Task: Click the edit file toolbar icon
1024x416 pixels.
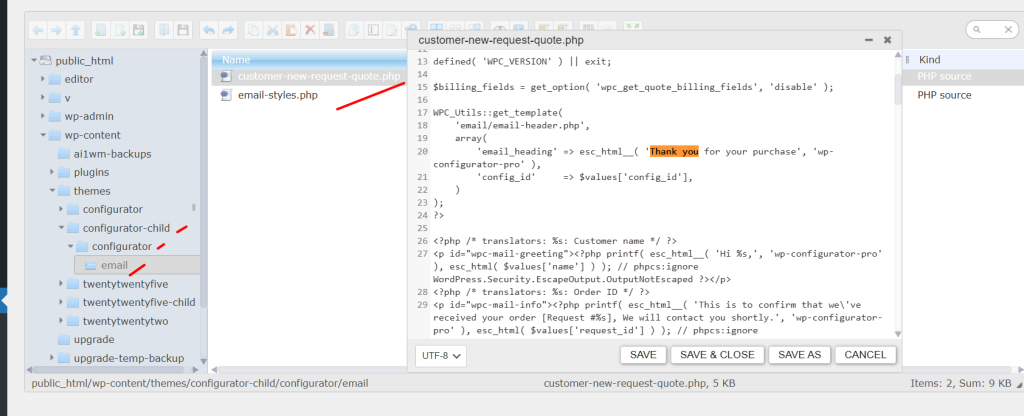Action: (392, 29)
